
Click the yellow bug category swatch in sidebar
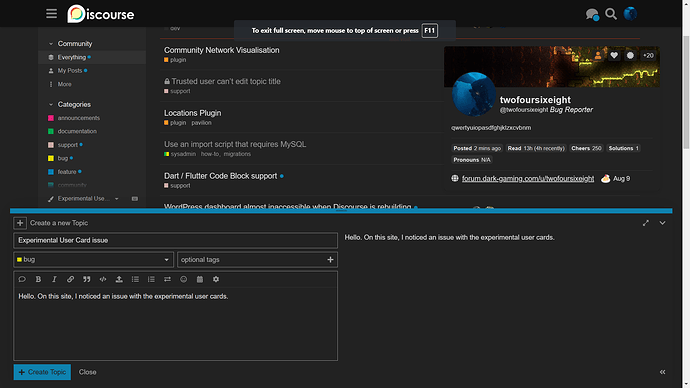51,158
